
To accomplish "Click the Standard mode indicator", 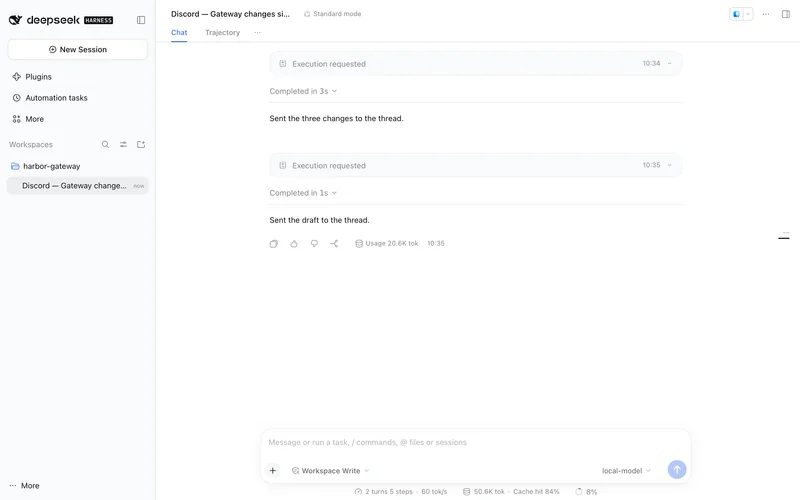I will [x=333, y=14].
